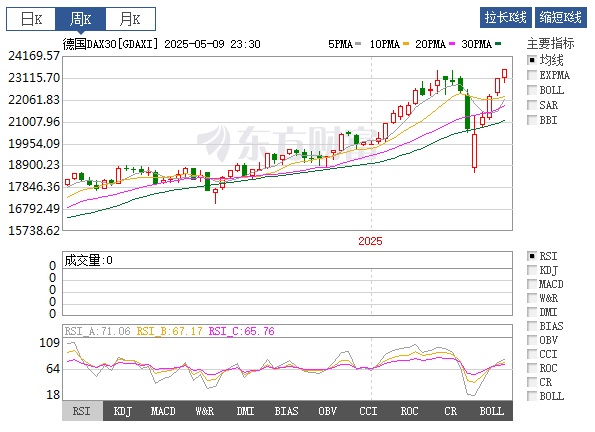Select the RSI radio in side list
Image resolution: width=595 pixels, height=432 pixels.
coord(532,256)
